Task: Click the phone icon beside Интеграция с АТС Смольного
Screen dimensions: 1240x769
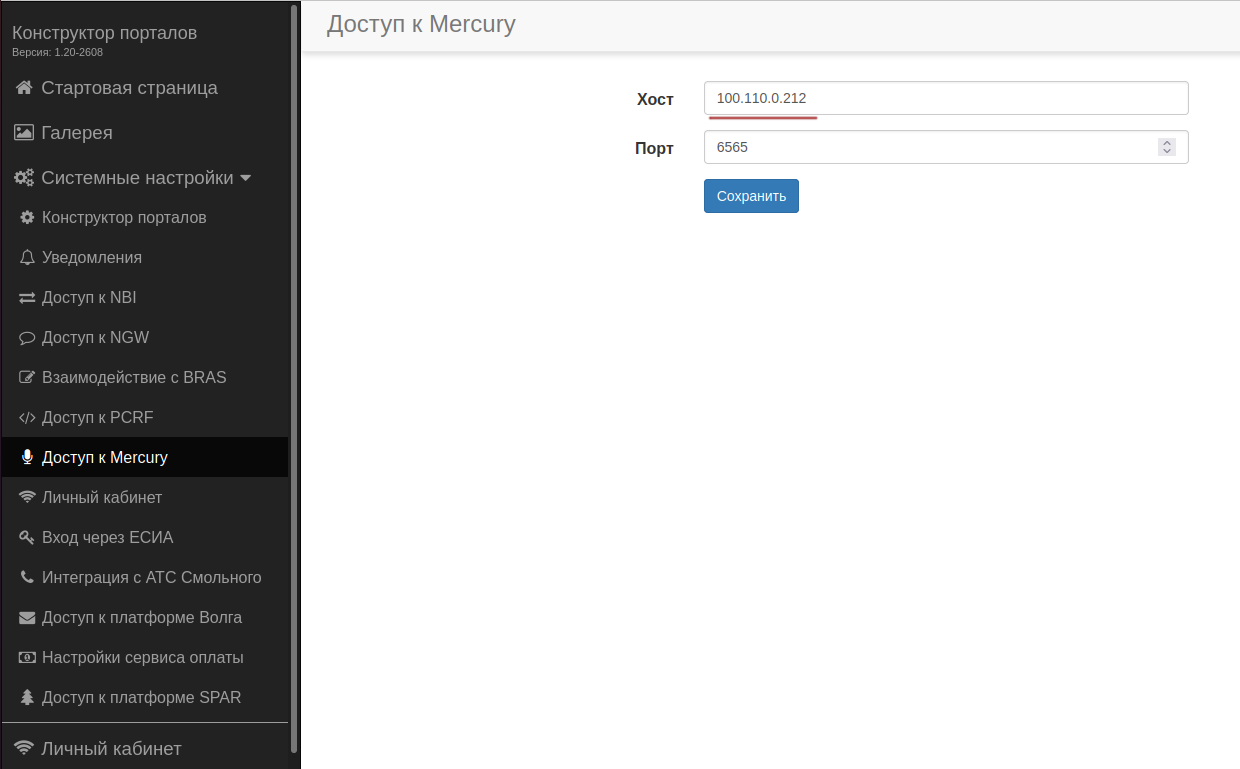Action: (x=27, y=577)
